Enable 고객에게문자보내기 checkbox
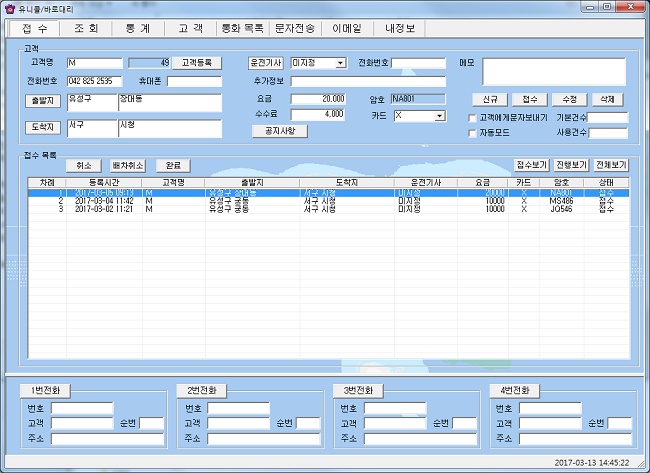The height and width of the screenshot is (473, 650). [x=473, y=118]
